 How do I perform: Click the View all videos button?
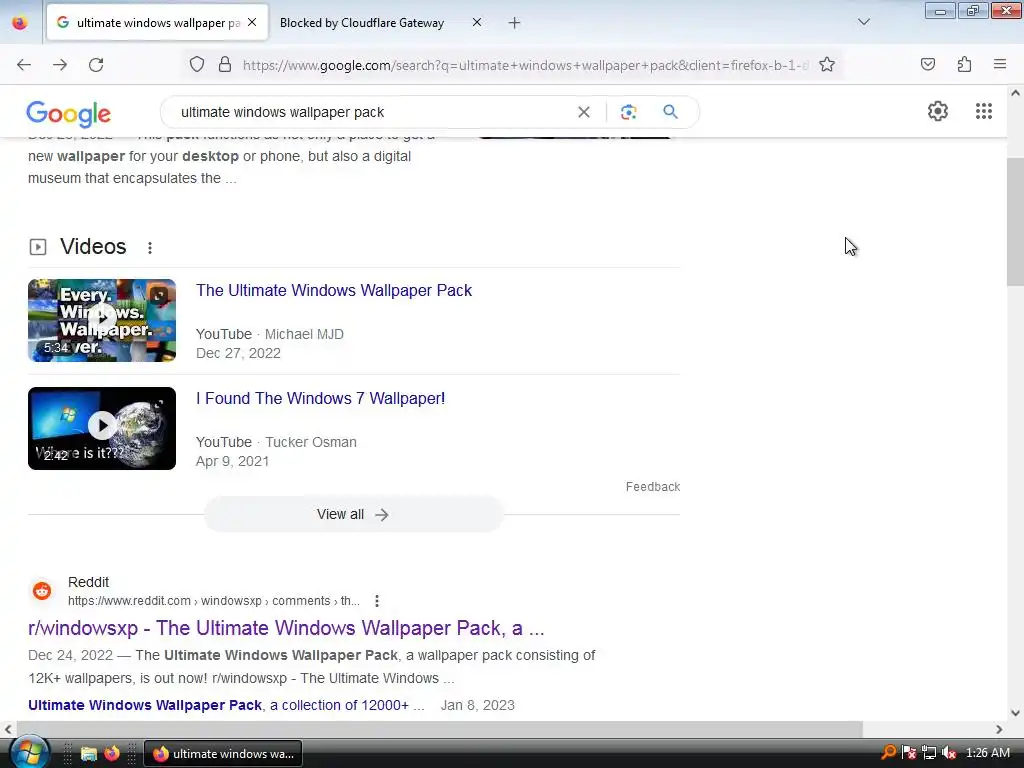353,515
